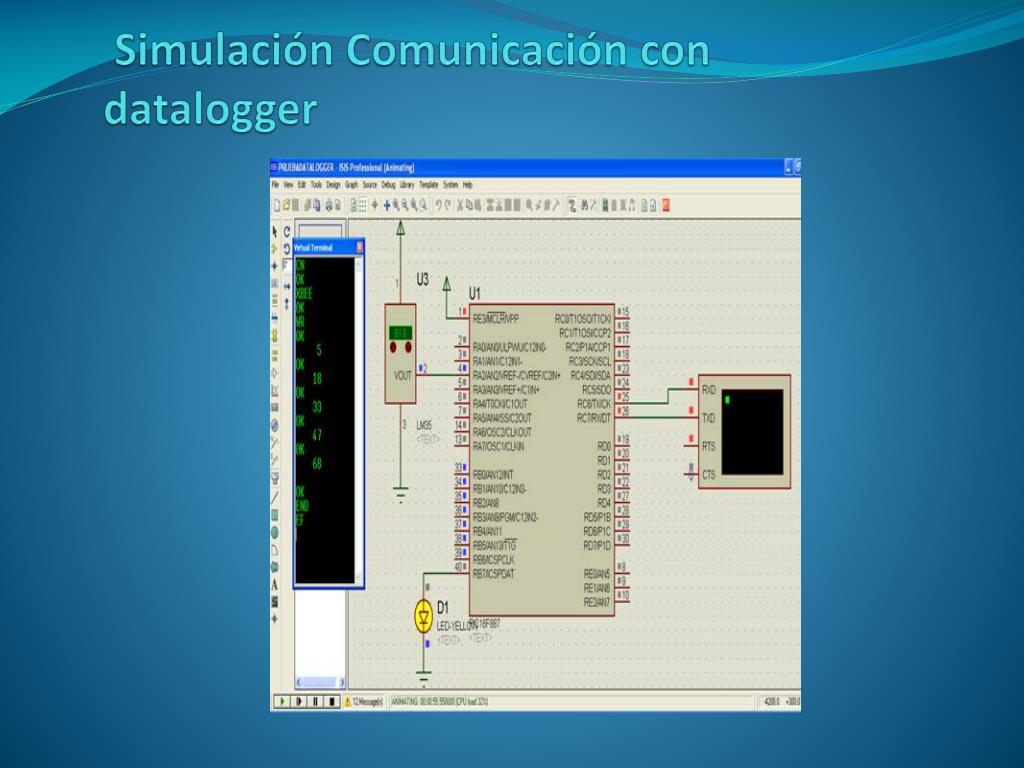Click the horizontal mirror arrow icon
The height and width of the screenshot is (768, 1024).
(287, 286)
